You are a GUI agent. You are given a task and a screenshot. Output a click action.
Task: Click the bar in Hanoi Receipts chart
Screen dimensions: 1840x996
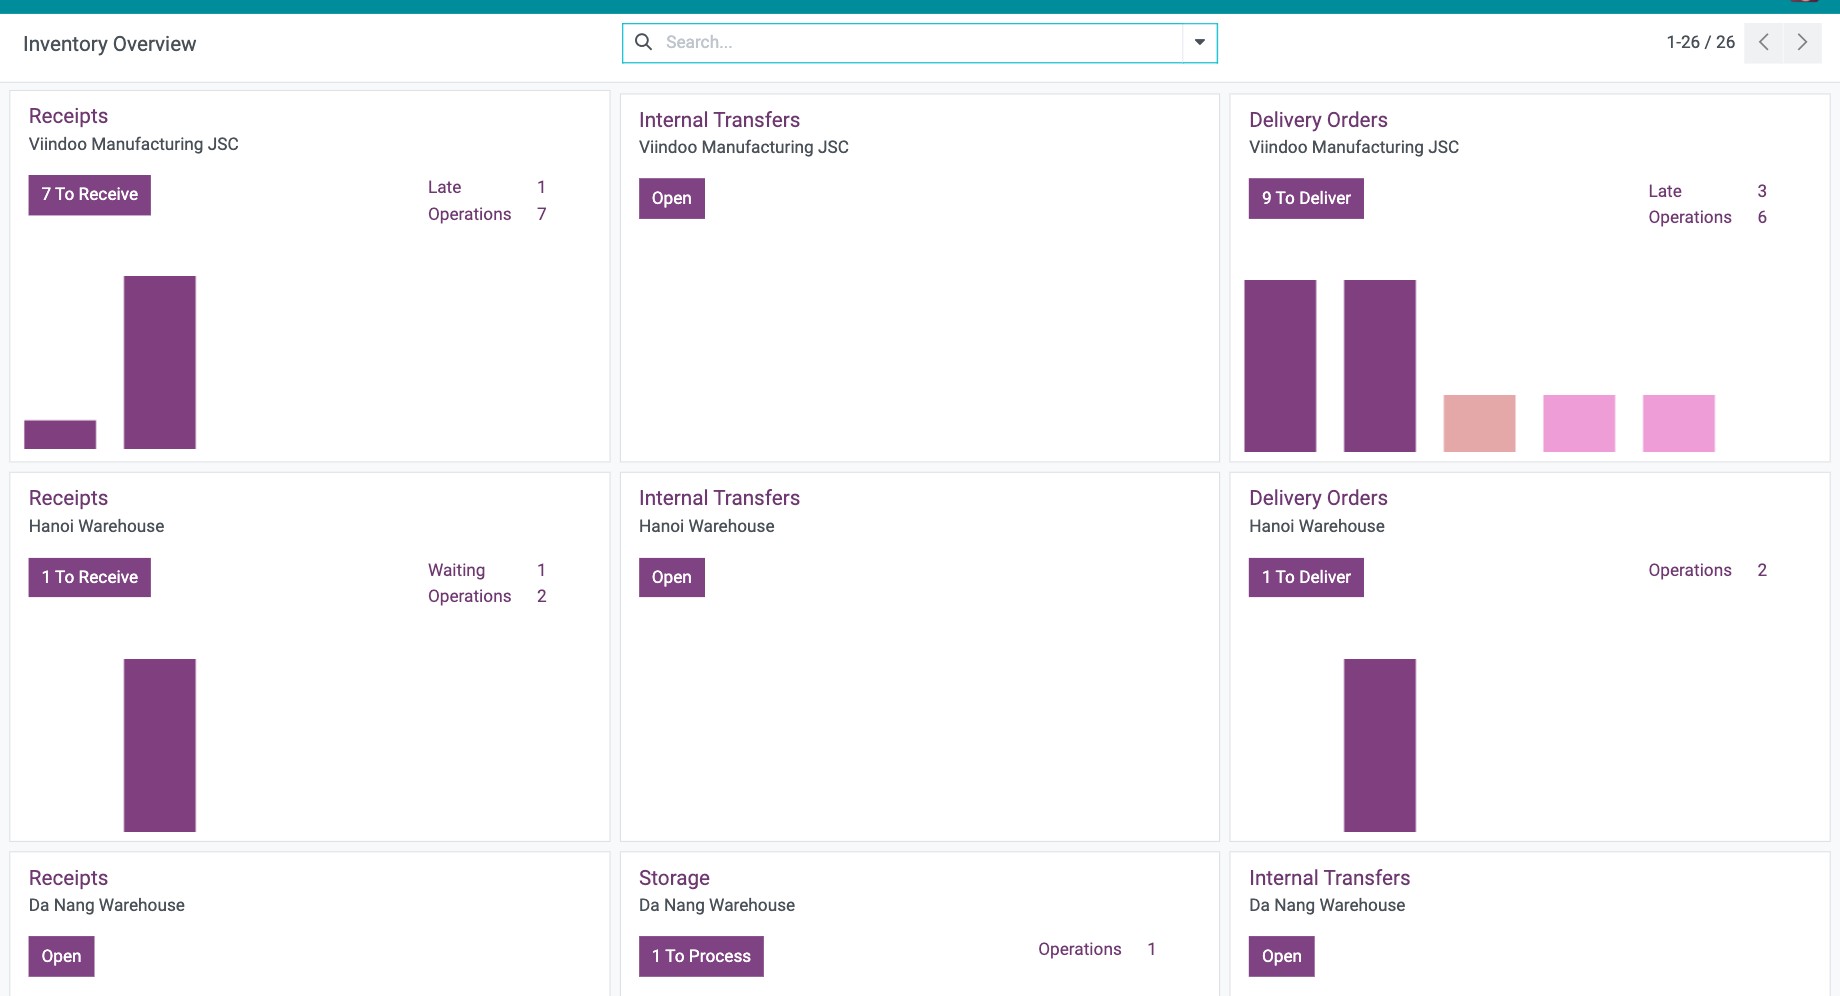(x=160, y=745)
